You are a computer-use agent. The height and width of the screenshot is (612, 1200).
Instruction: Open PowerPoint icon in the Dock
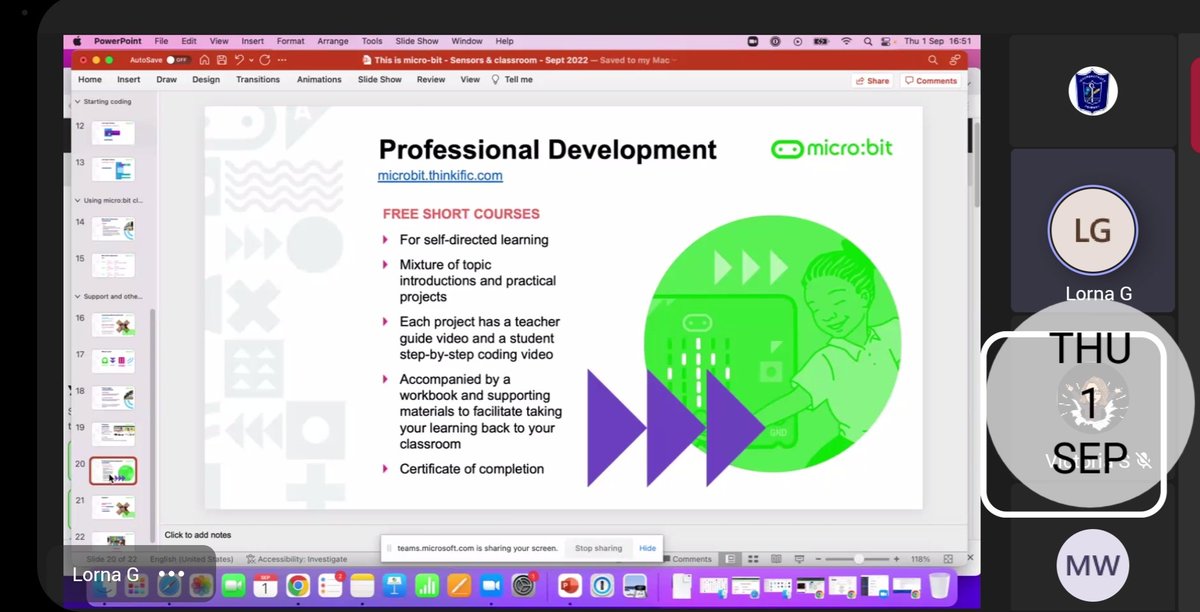570,586
